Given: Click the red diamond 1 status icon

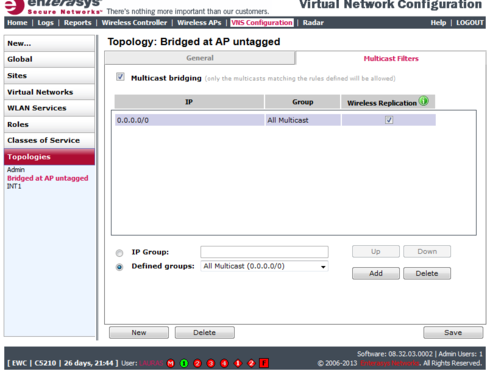Looking at the screenshot, I should (x=238, y=363).
